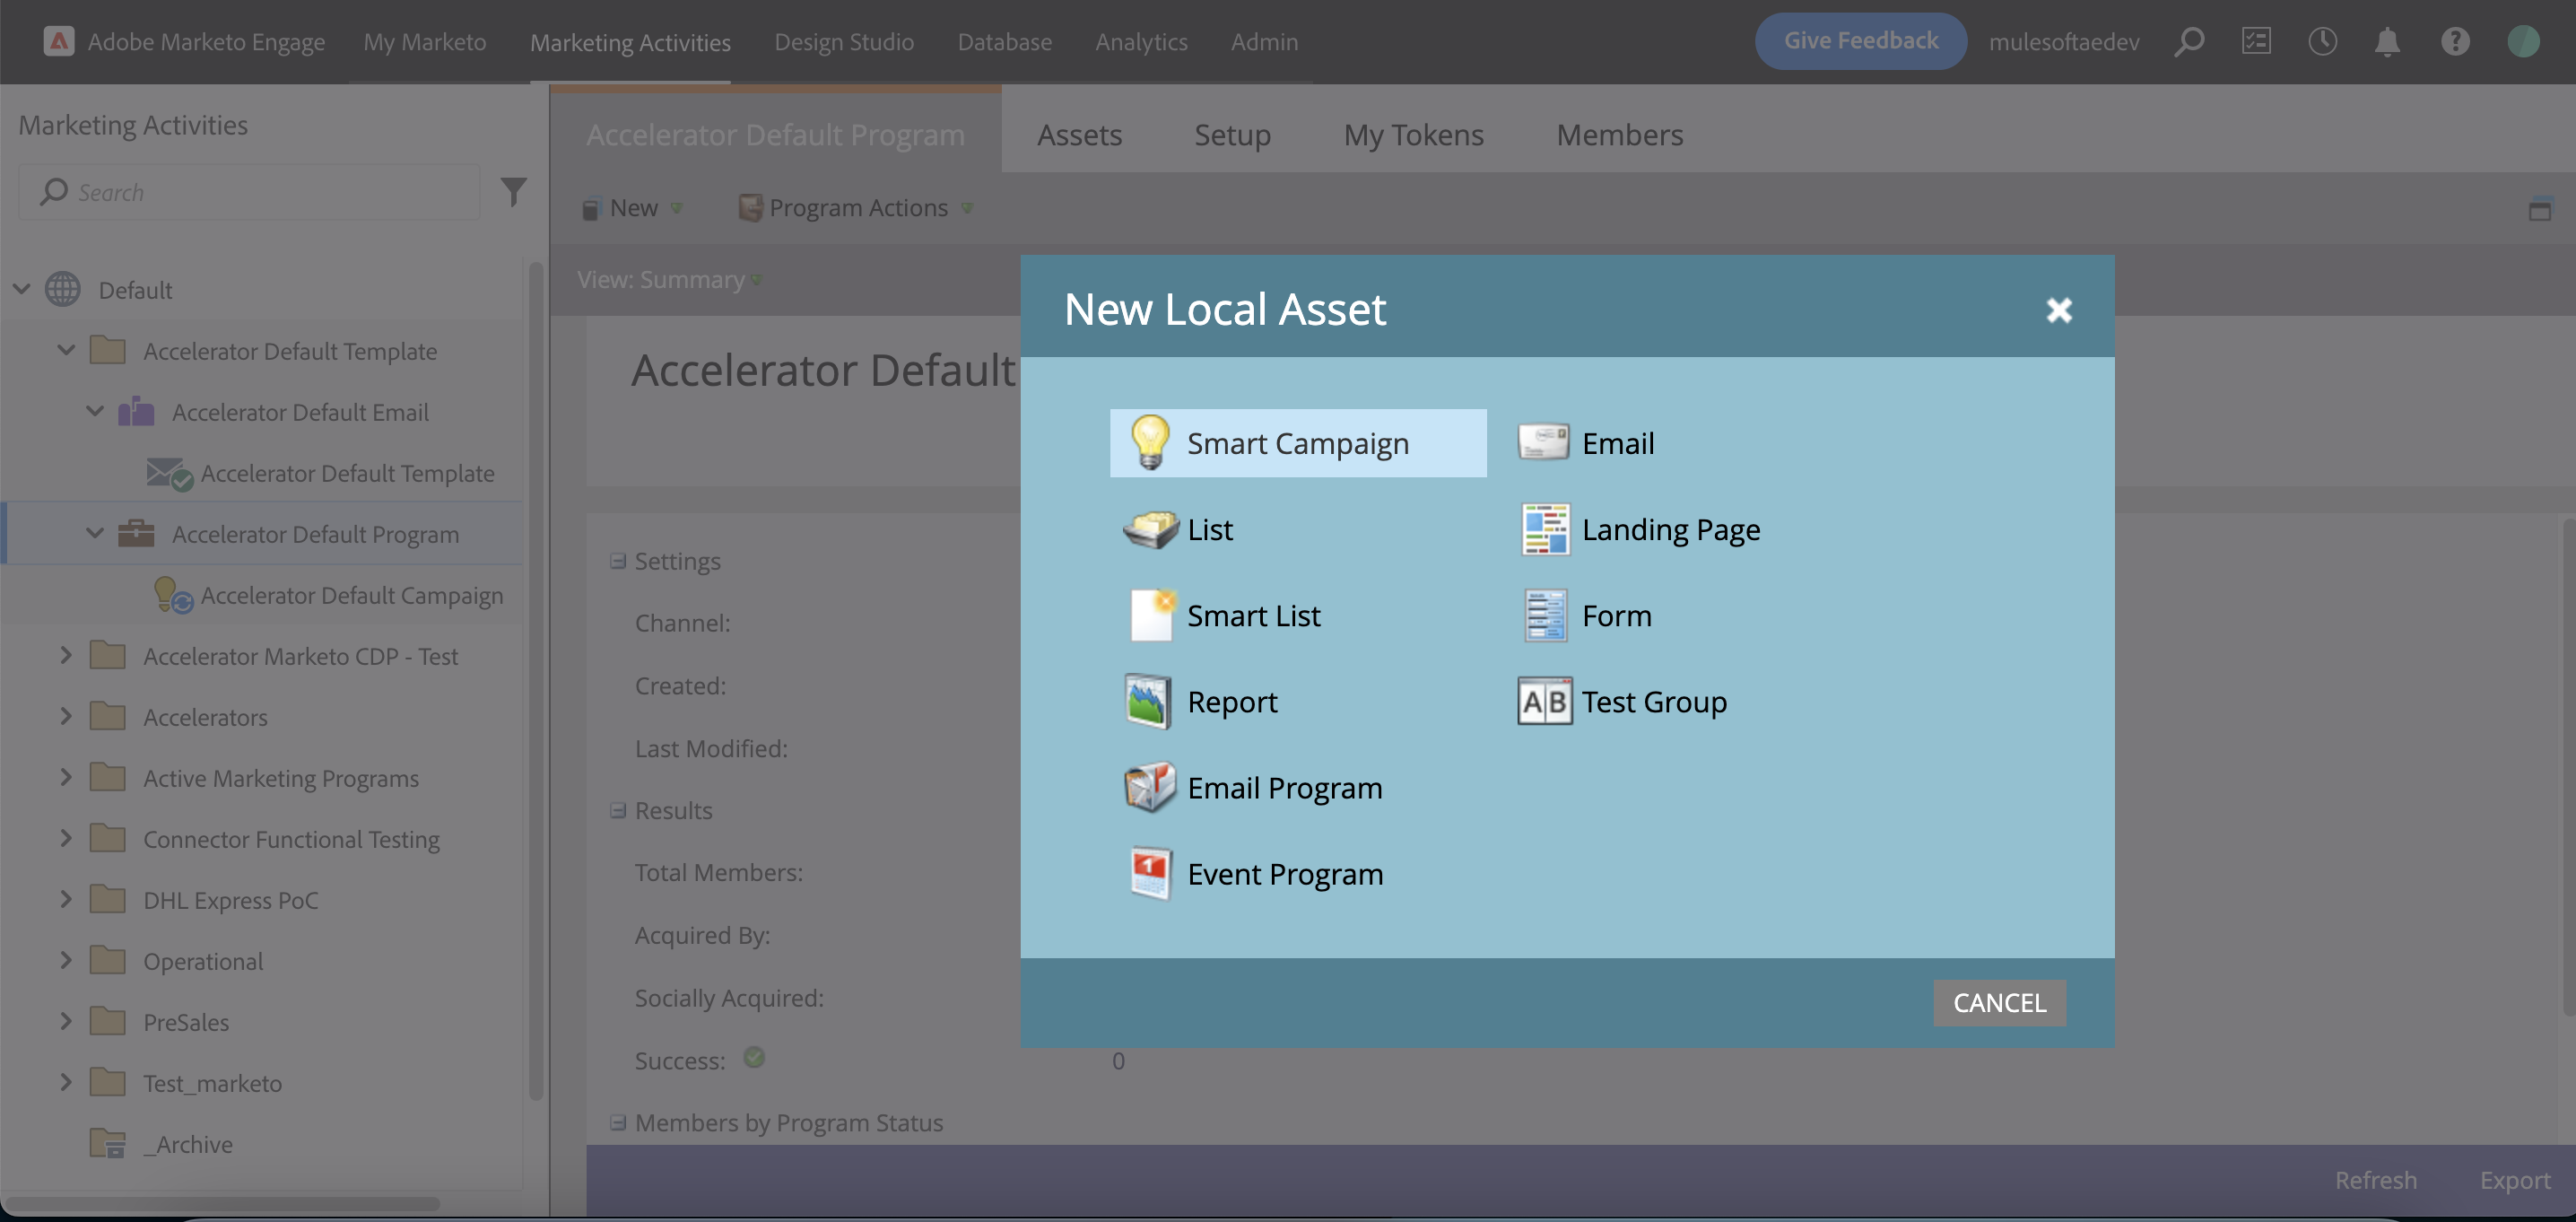Pick the Smart List asset icon
The width and height of the screenshot is (2576, 1222).
click(1151, 615)
